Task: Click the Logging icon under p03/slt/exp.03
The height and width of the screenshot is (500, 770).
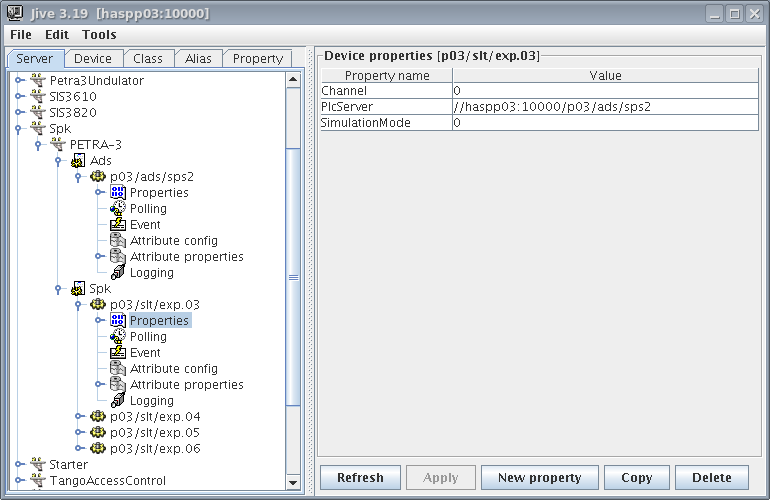Action: coord(118,400)
